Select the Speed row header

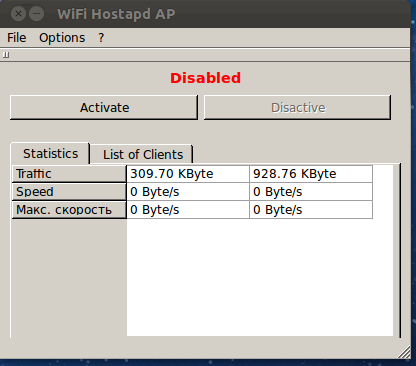[x=69, y=192]
